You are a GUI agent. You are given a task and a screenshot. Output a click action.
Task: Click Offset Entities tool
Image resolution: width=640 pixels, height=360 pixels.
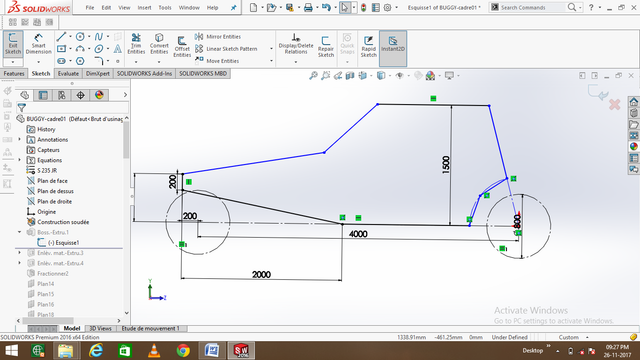(182, 46)
